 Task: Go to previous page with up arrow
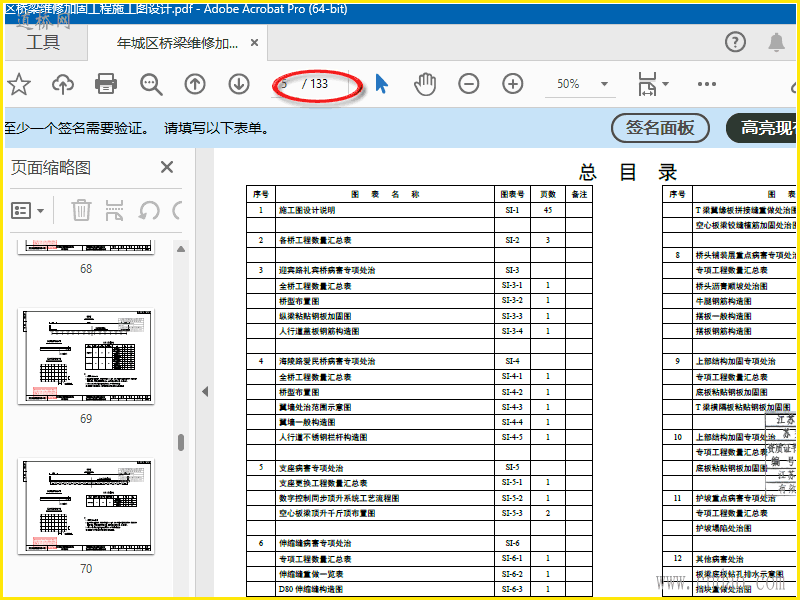[x=195, y=84]
